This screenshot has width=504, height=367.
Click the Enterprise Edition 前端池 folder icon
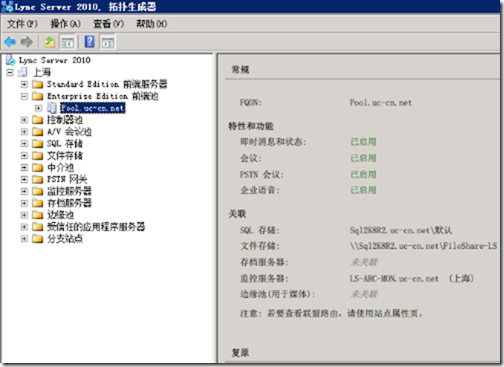click(x=37, y=96)
